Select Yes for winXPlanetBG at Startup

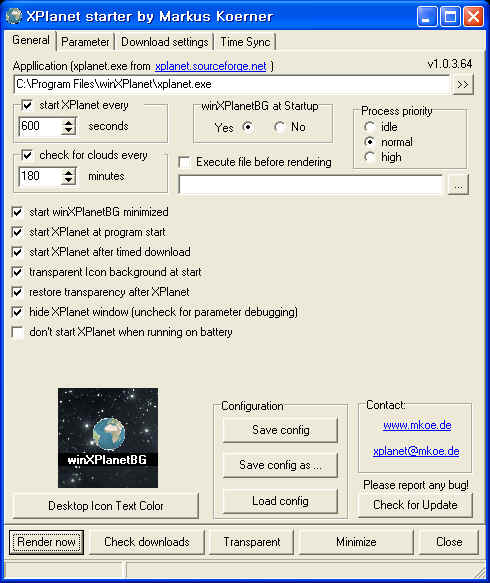coord(248,127)
